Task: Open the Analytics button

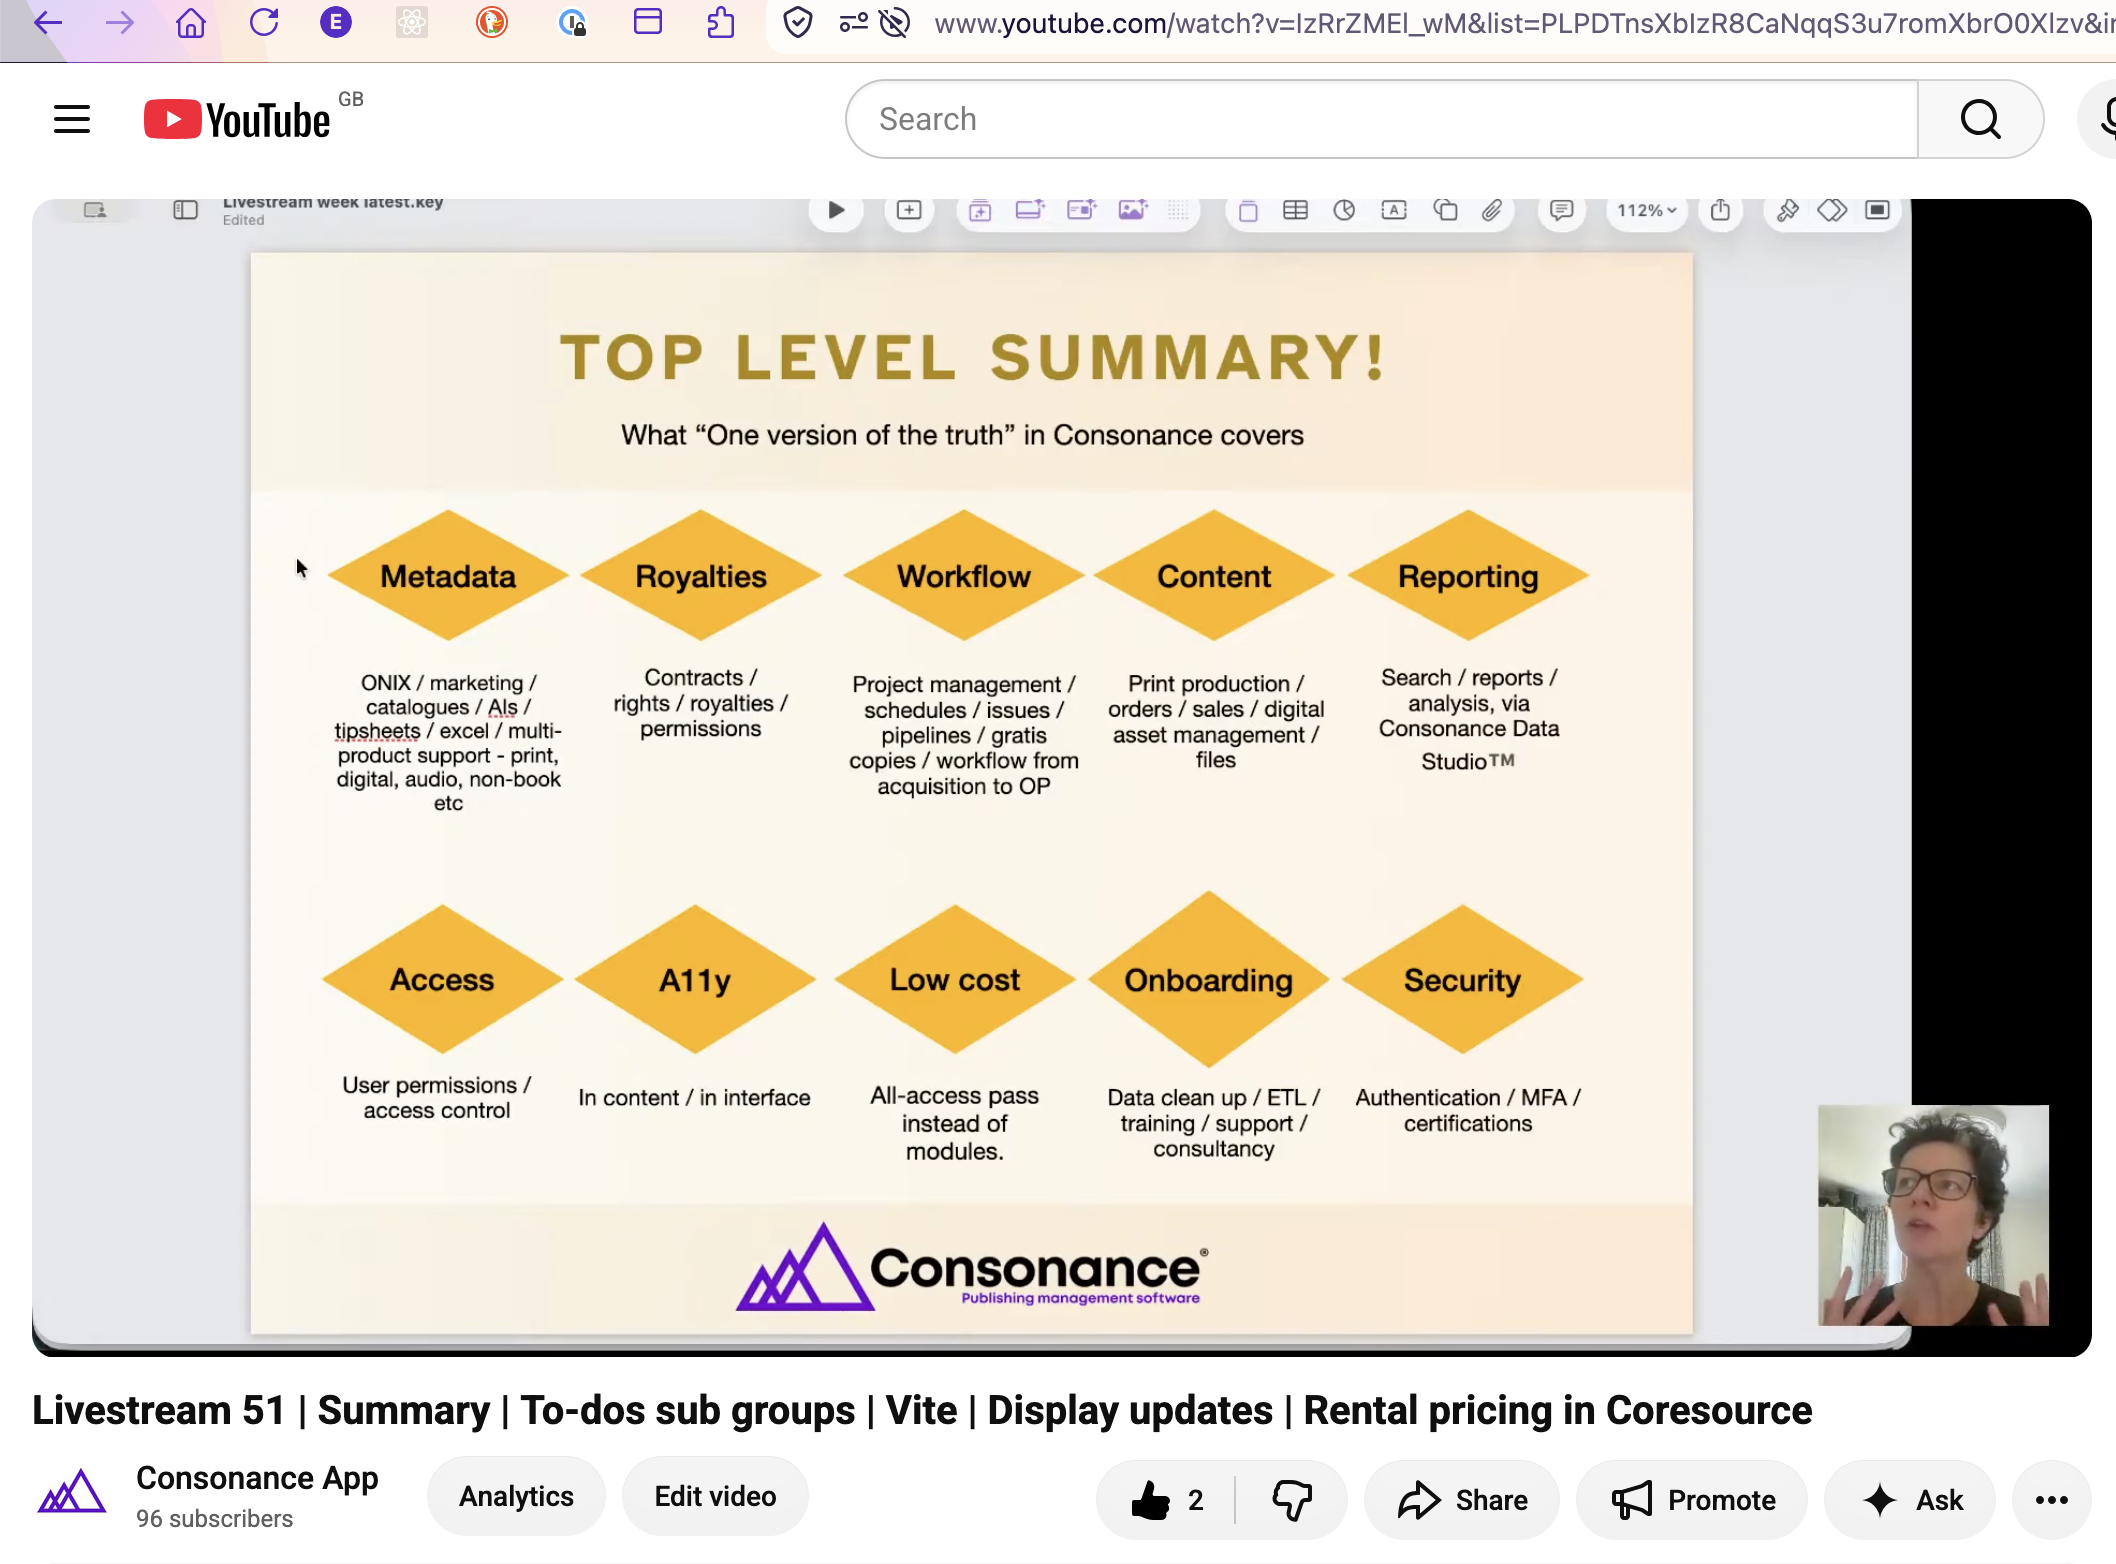Action: [x=516, y=1496]
